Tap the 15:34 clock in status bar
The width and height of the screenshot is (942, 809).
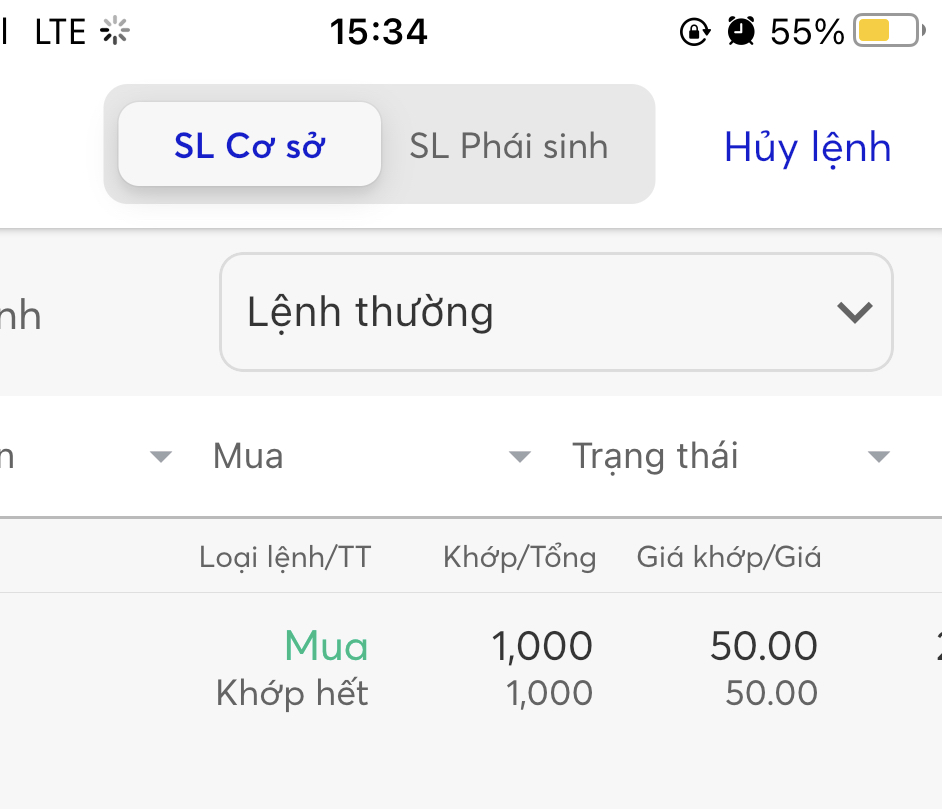click(379, 33)
